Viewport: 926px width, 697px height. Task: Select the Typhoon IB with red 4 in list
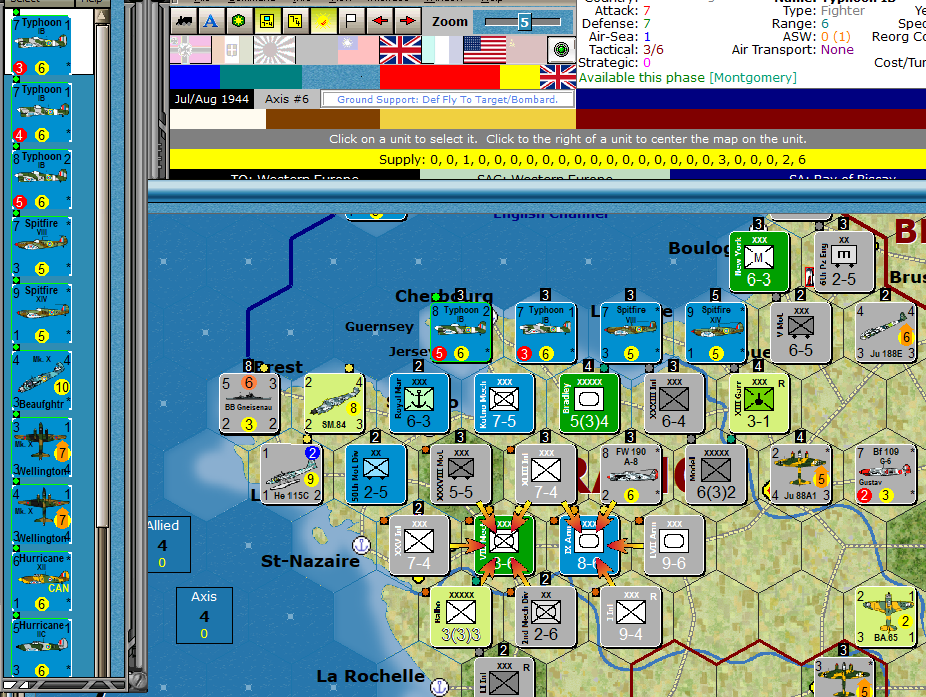(x=41, y=112)
